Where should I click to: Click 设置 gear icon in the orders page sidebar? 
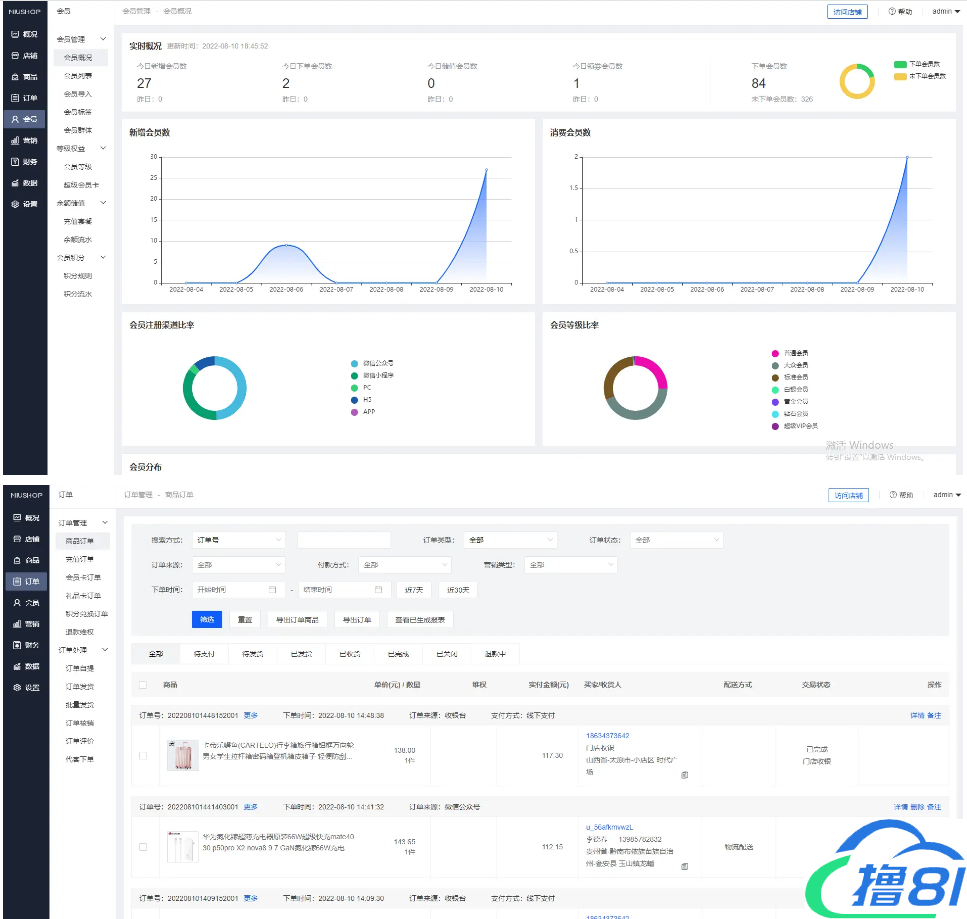point(15,688)
